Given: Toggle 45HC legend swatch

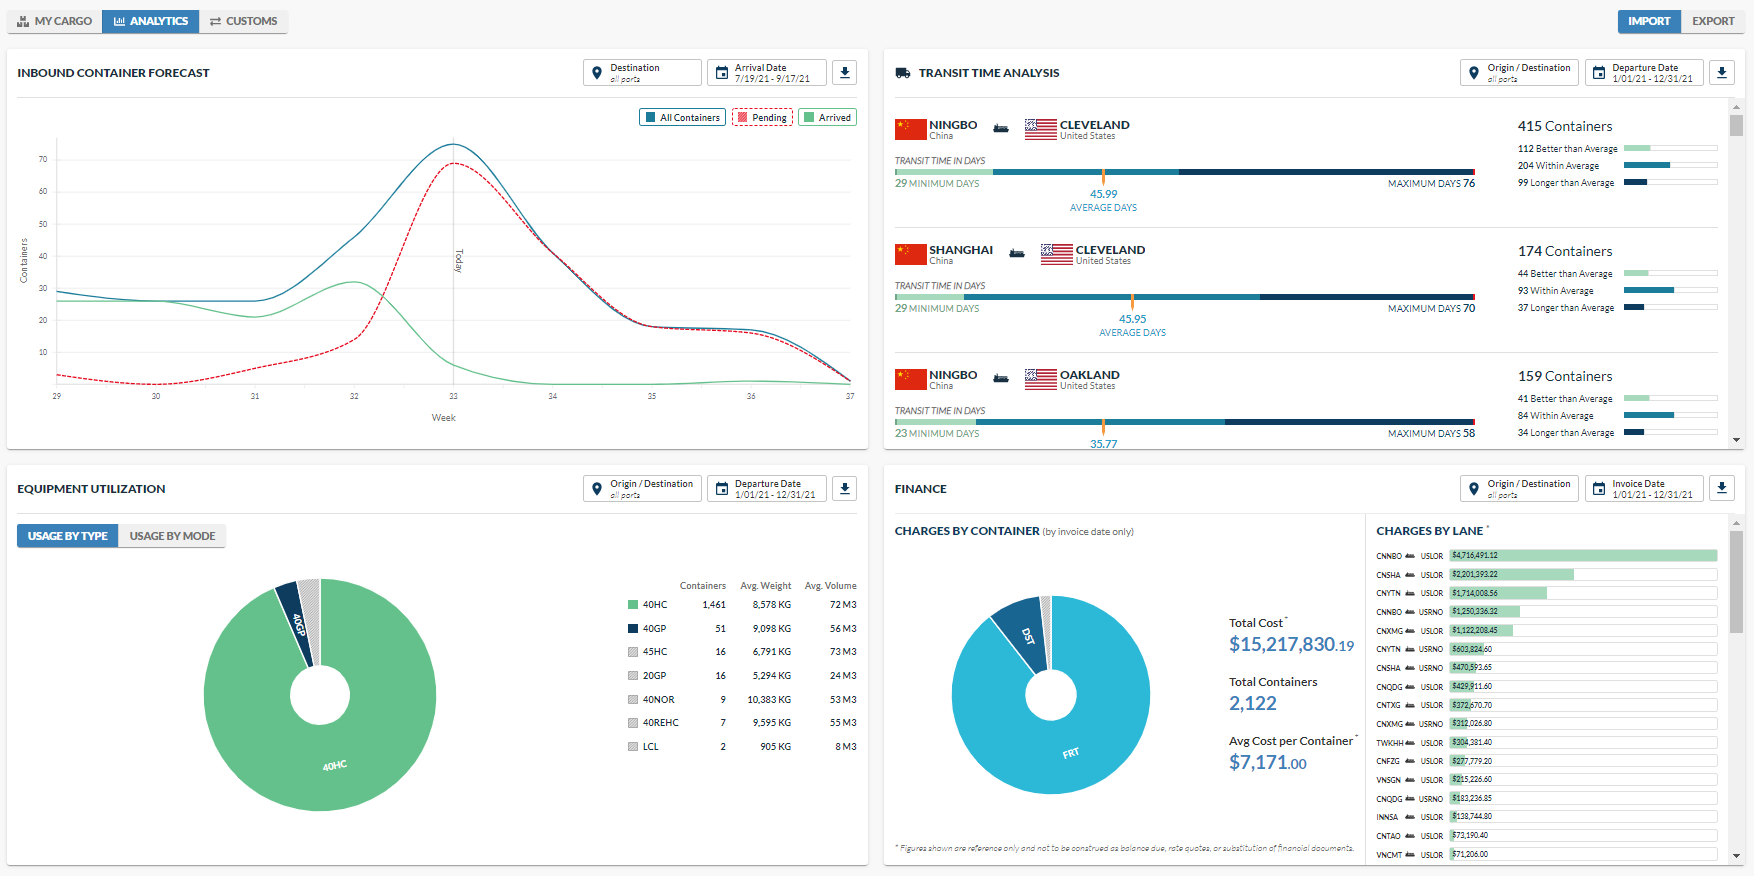Looking at the screenshot, I should 633,652.
